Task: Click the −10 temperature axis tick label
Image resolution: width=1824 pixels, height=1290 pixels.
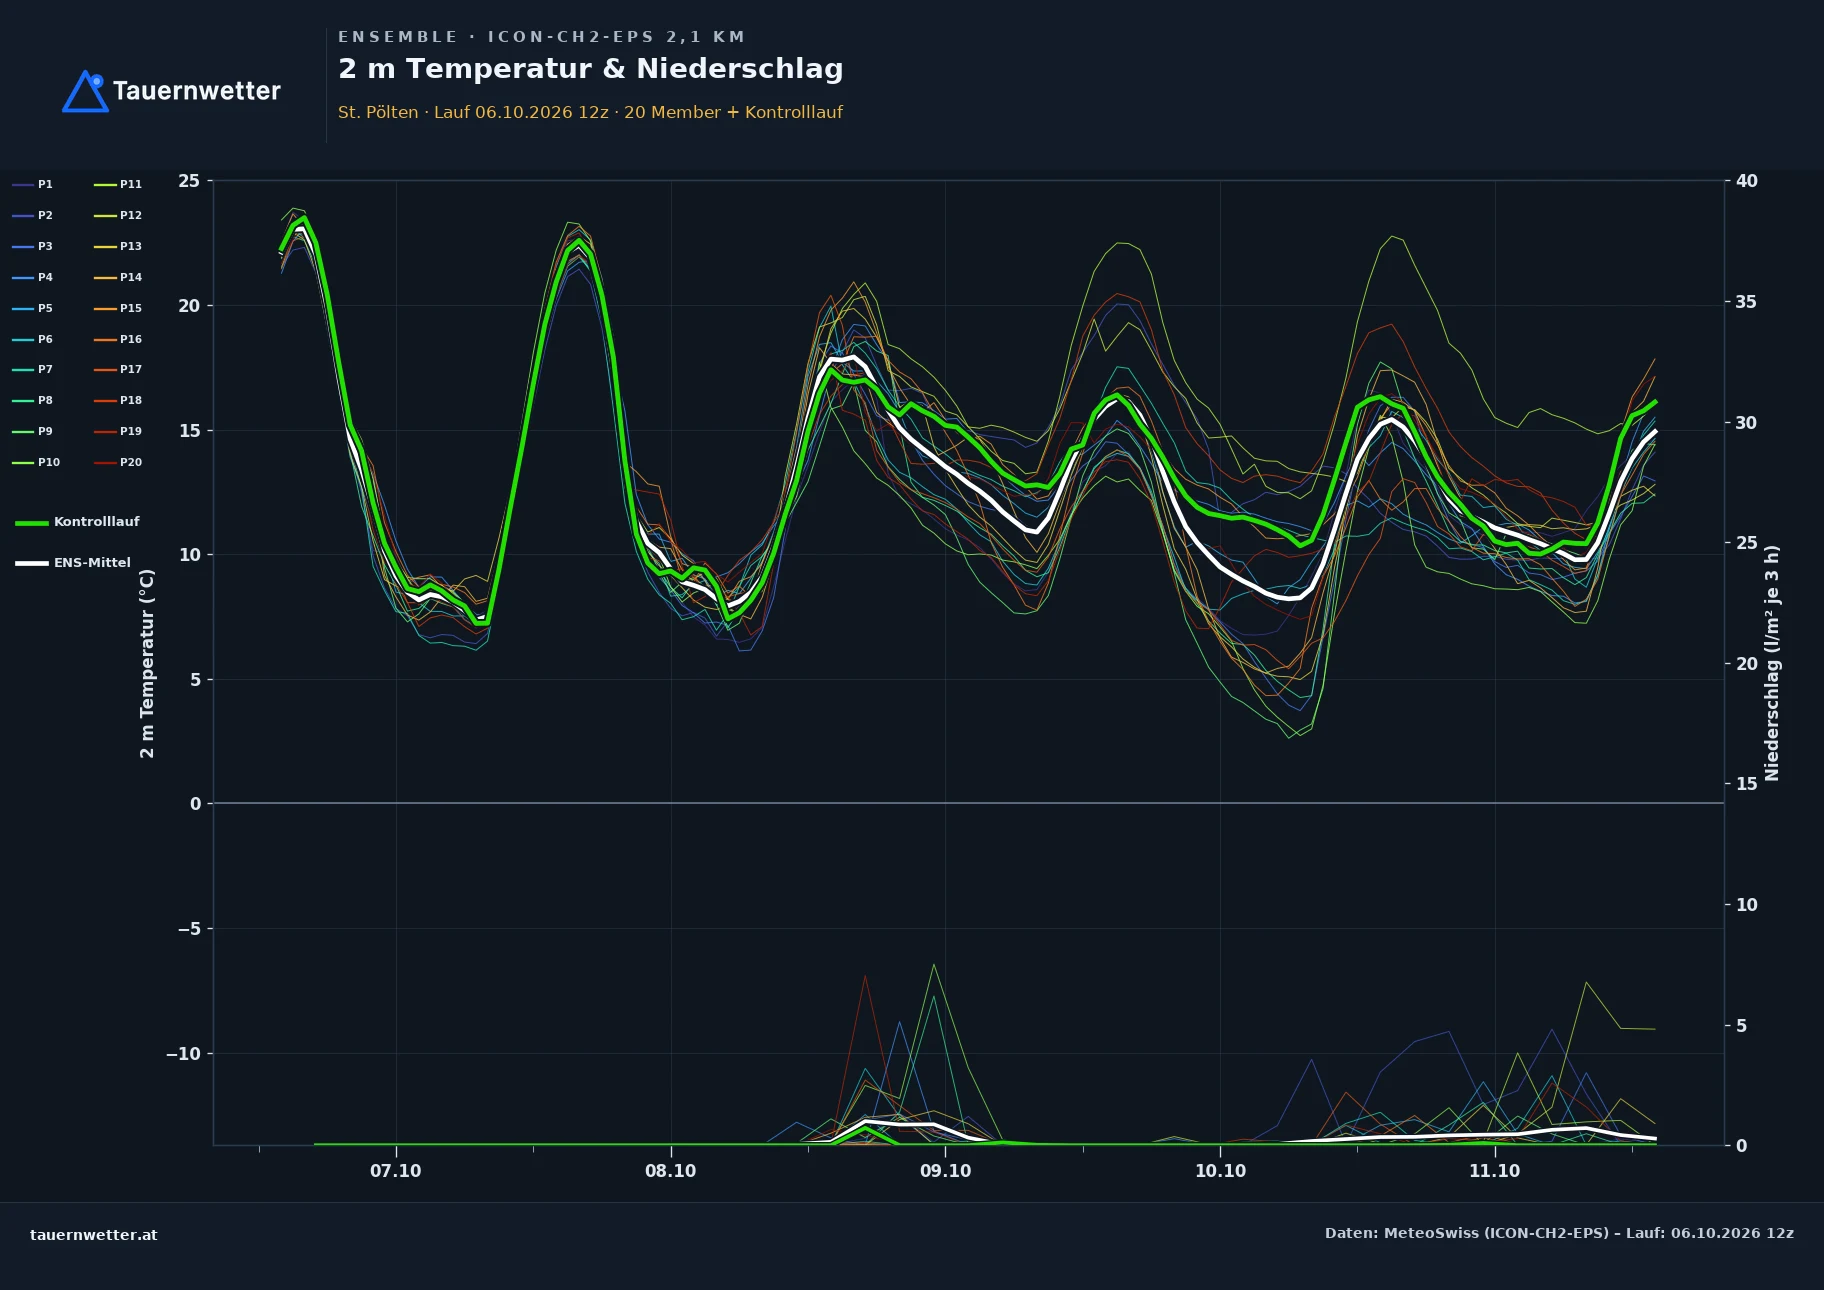Action: pyautogui.click(x=183, y=1054)
